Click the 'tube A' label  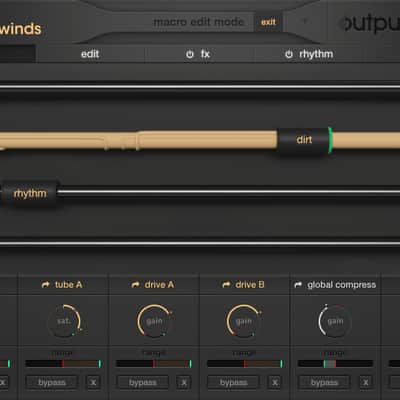[68, 285]
